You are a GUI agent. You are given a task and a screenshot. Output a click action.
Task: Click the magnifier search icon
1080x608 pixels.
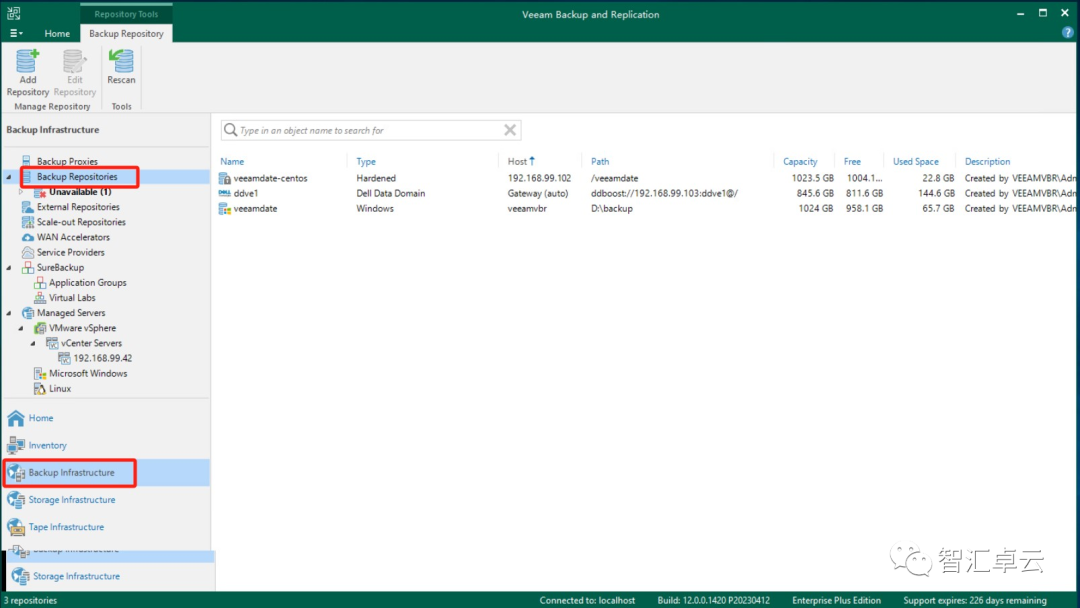(231, 130)
